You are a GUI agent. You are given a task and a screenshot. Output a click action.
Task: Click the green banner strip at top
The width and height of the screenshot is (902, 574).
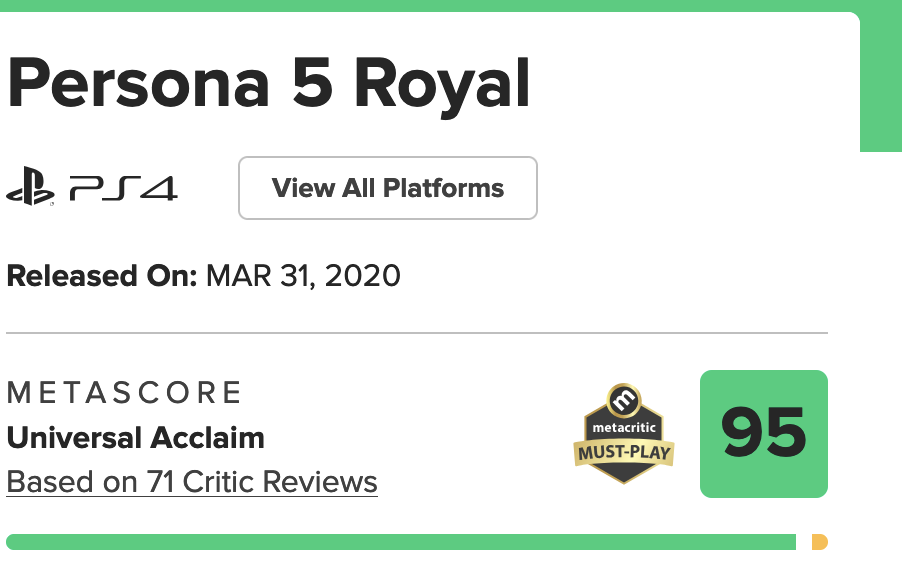click(451, 6)
